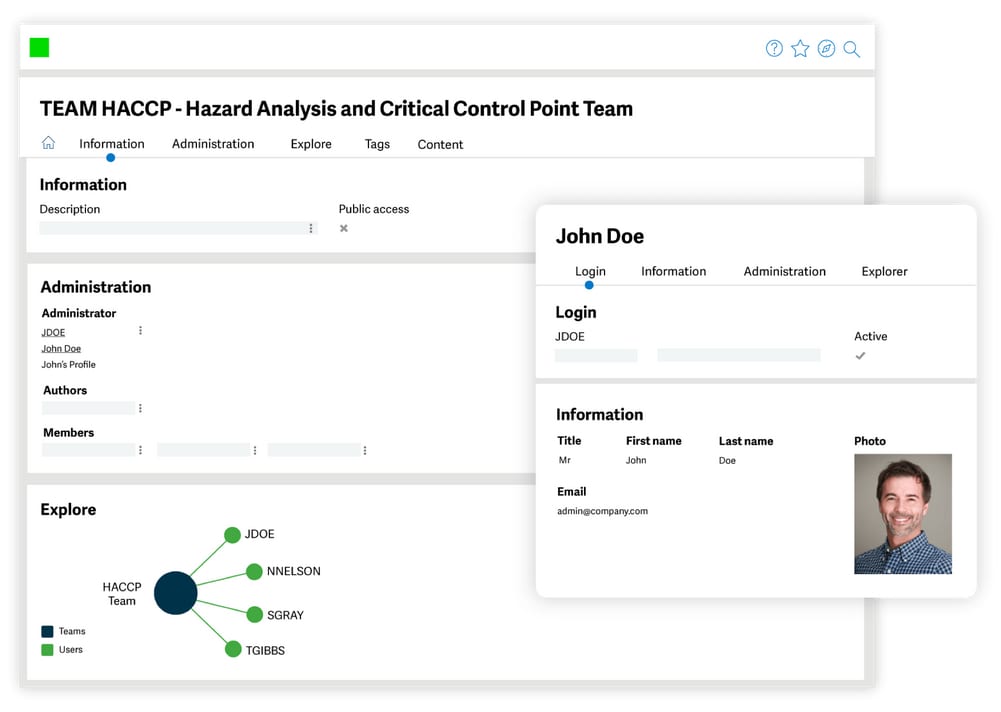Open the Content tab
1001x712 pixels.
tap(440, 144)
